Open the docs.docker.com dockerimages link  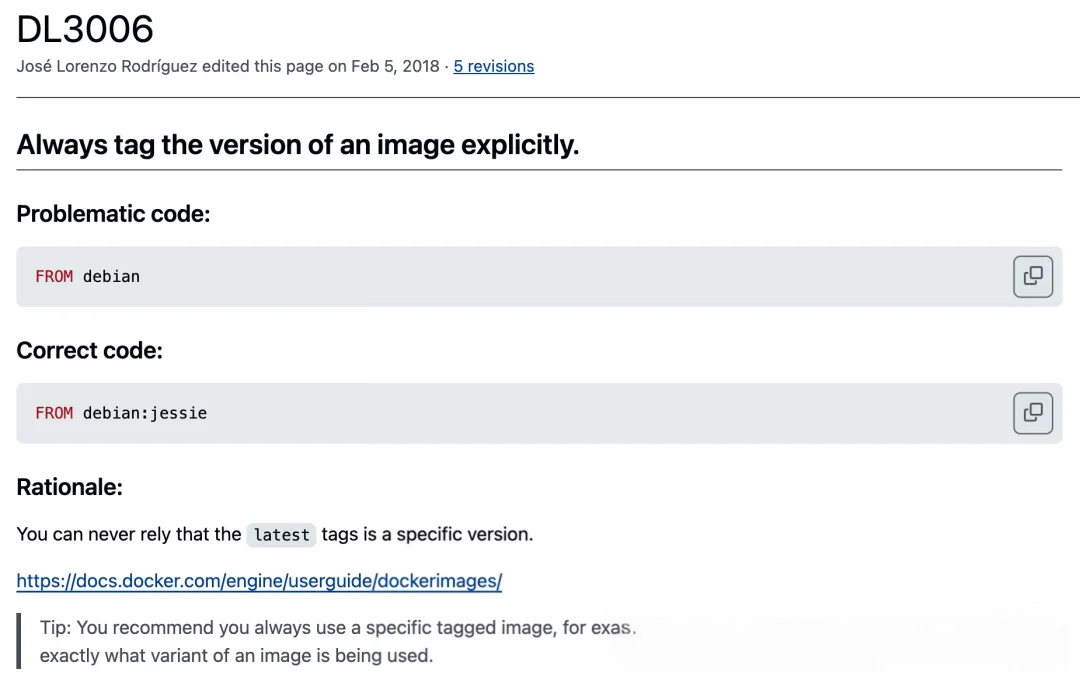tap(259, 581)
